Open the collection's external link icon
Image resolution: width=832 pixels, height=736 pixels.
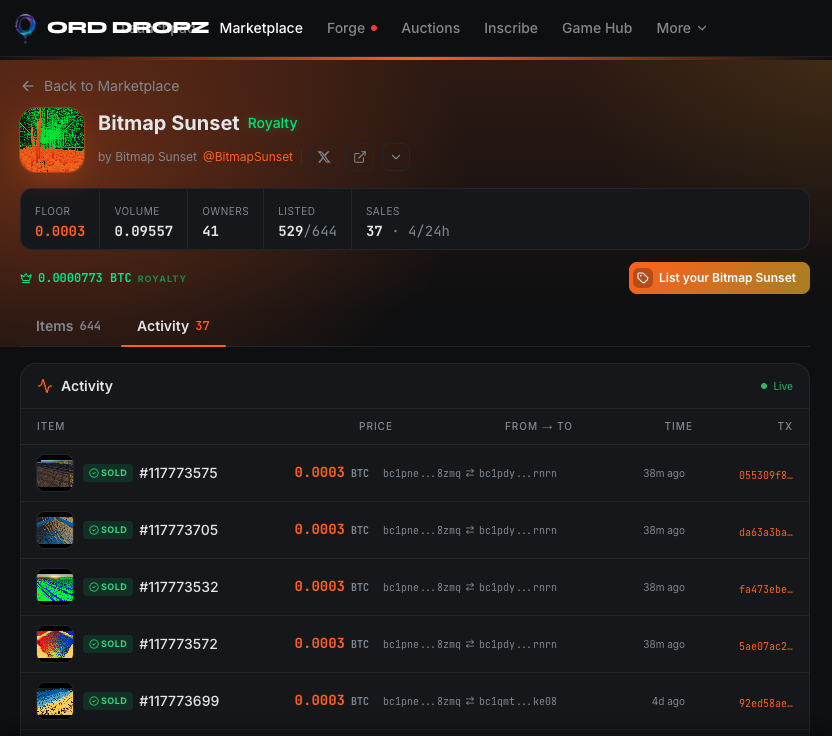360,157
